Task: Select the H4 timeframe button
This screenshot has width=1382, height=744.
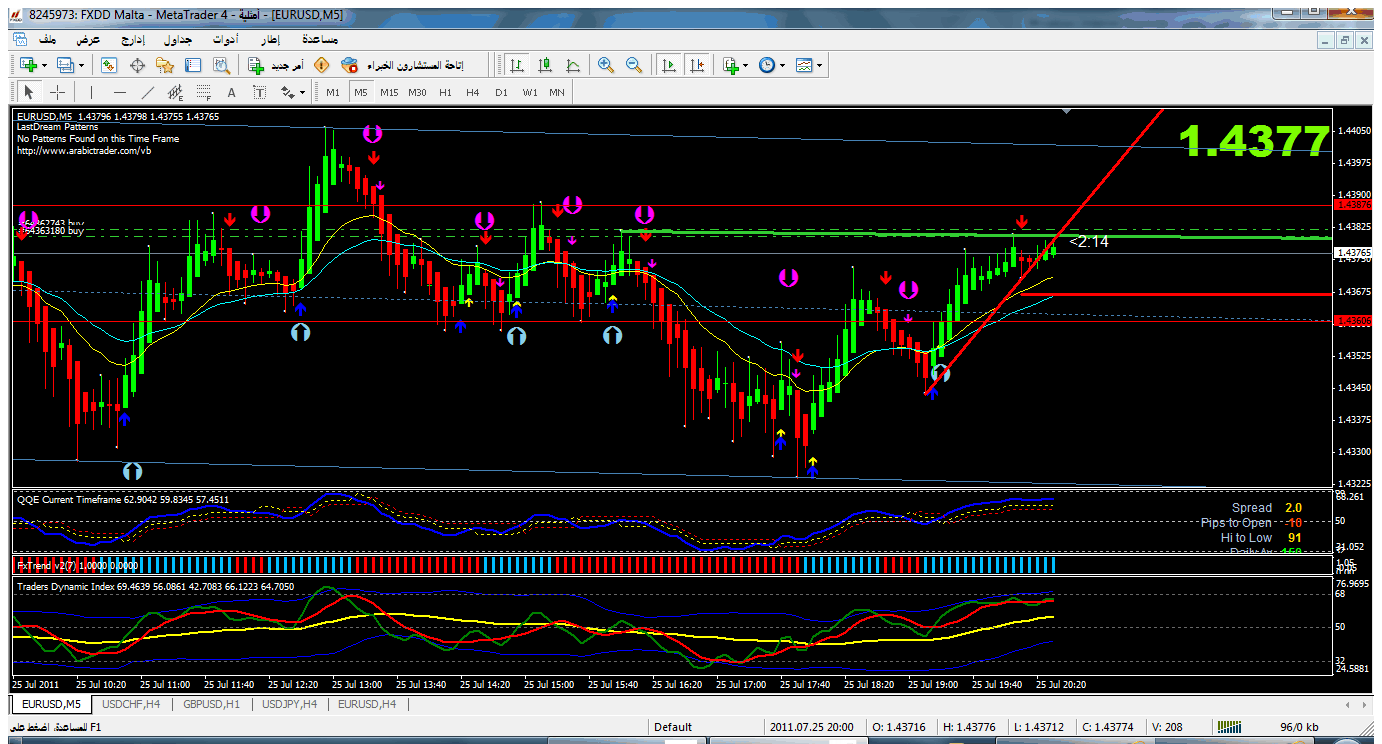Action: click(x=473, y=92)
